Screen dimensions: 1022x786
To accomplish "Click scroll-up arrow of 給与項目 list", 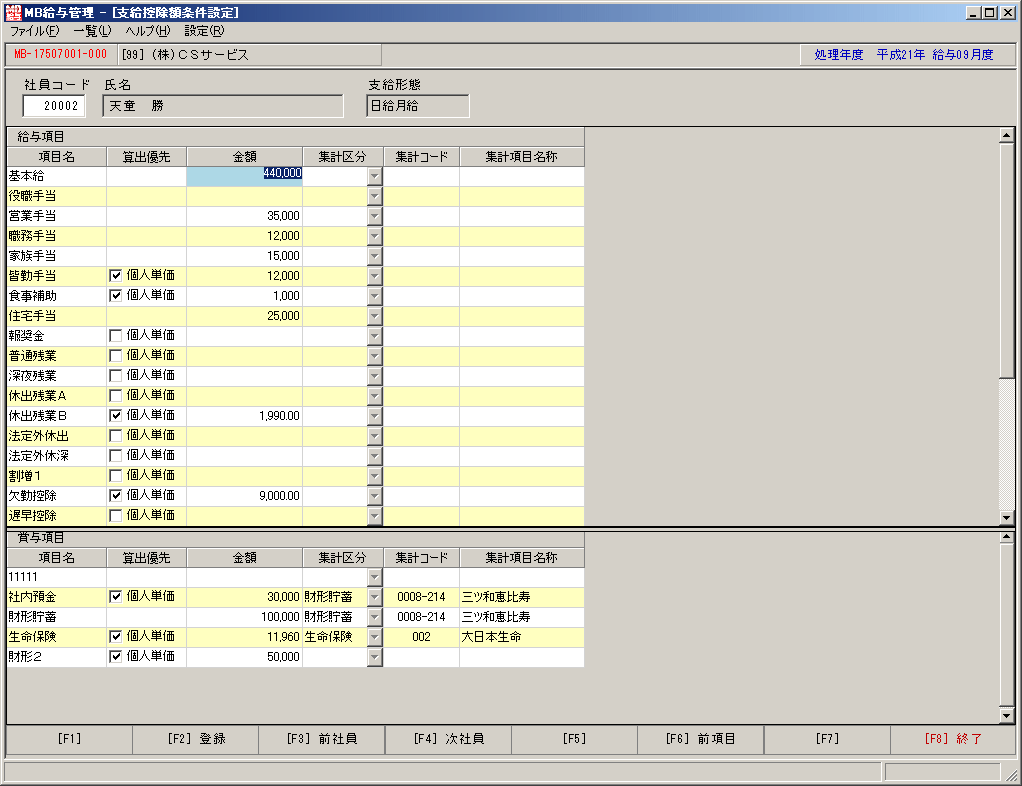I will [1006, 136].
